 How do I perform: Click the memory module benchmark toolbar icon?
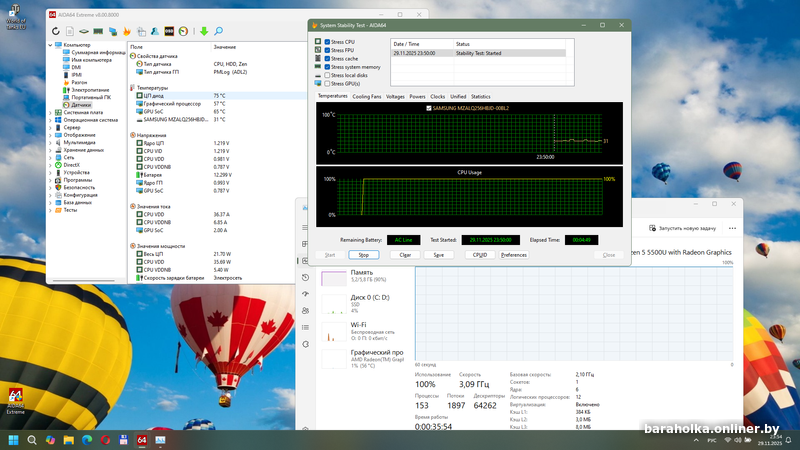click(x=98, y=31)
